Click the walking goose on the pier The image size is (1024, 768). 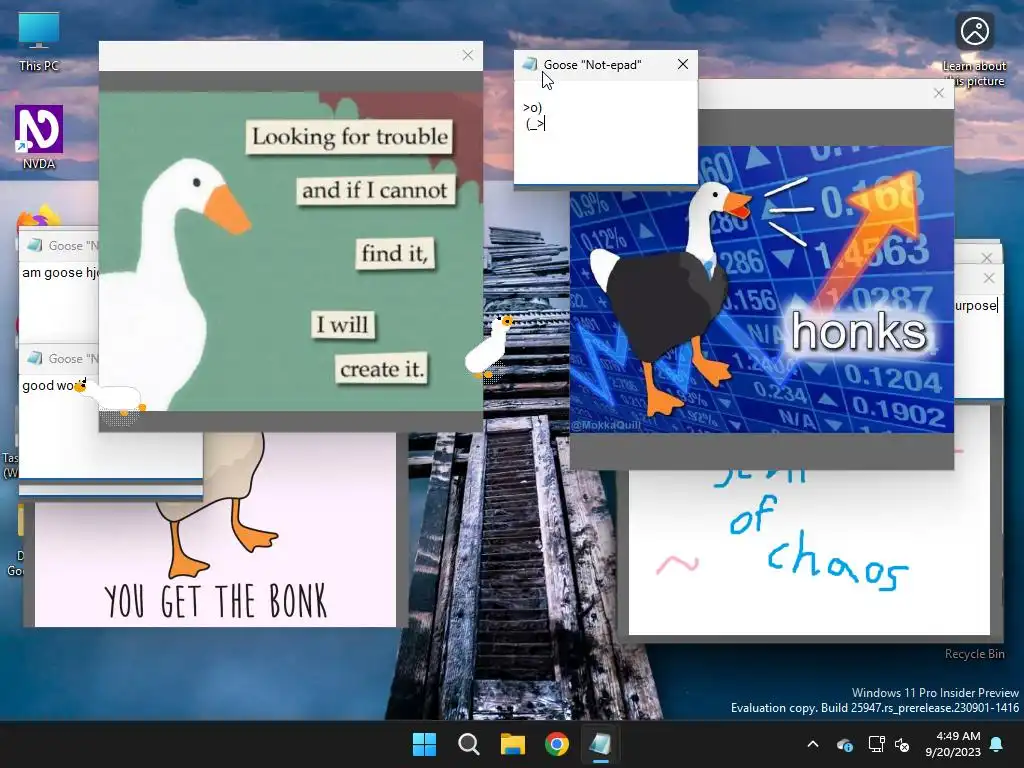[489, 346]
